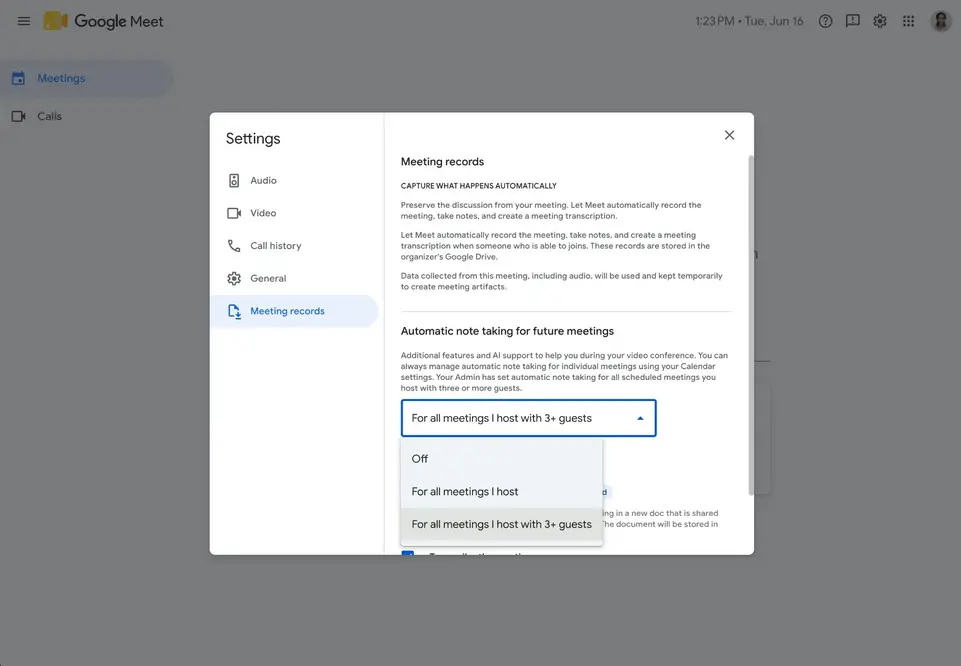Image resolution: width=961 pixels, height=666 pixels.
Task: Click the Video camera icon in Settings
Action: (x=234, y=213)
